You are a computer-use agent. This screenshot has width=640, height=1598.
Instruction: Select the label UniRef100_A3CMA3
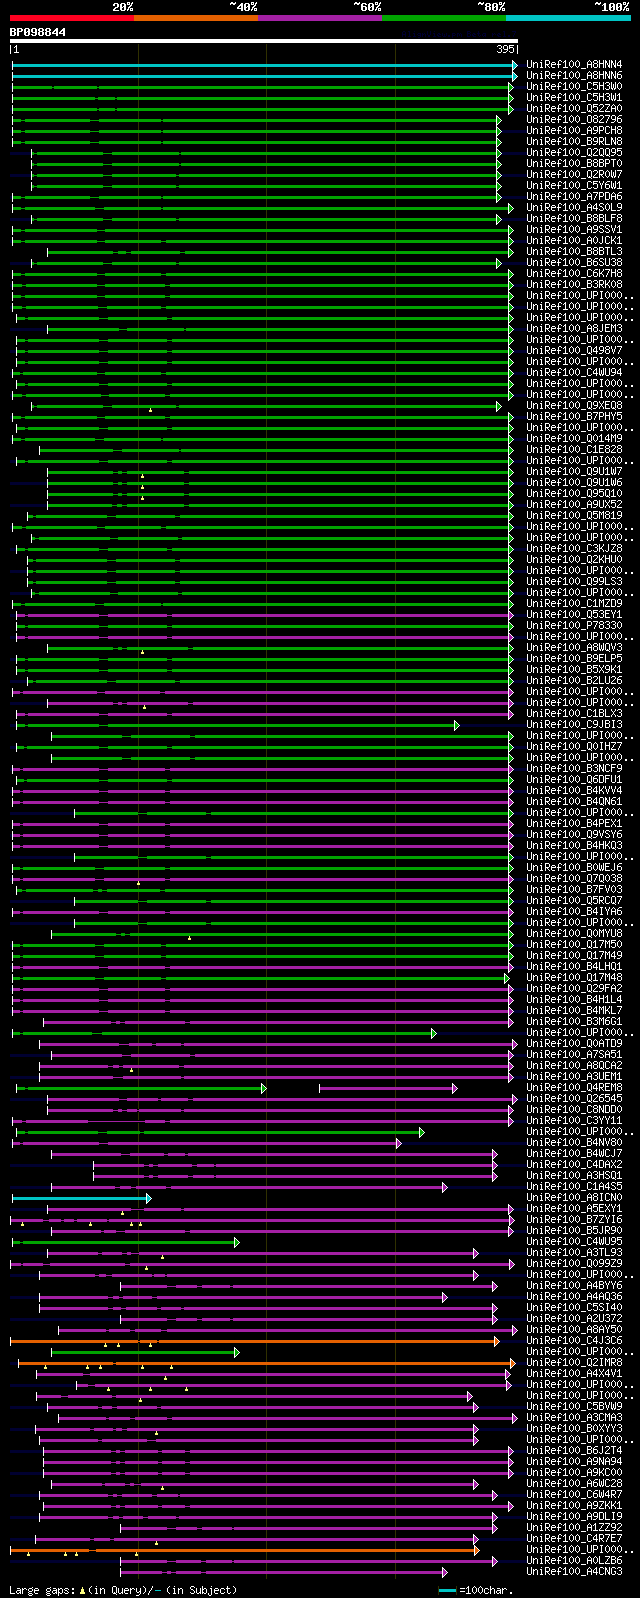click(x=574, y=1417)
